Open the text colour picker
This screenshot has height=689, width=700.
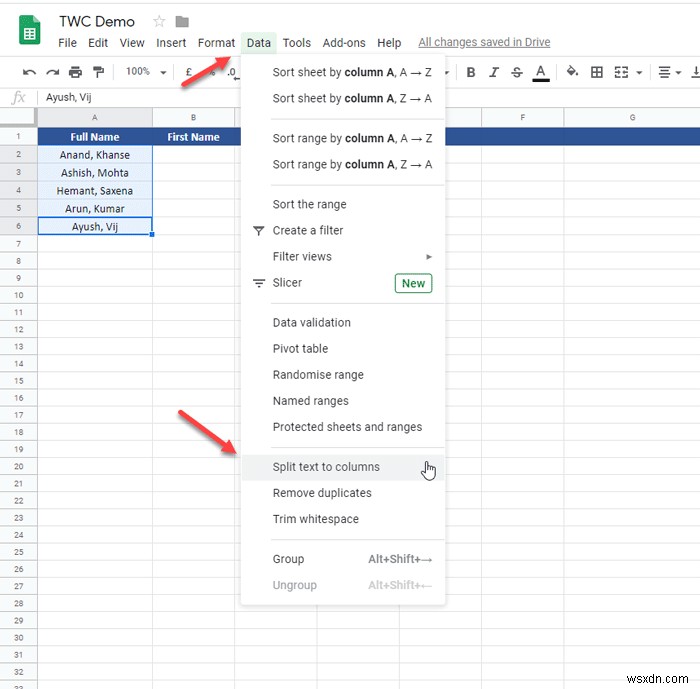pos(541,73)
